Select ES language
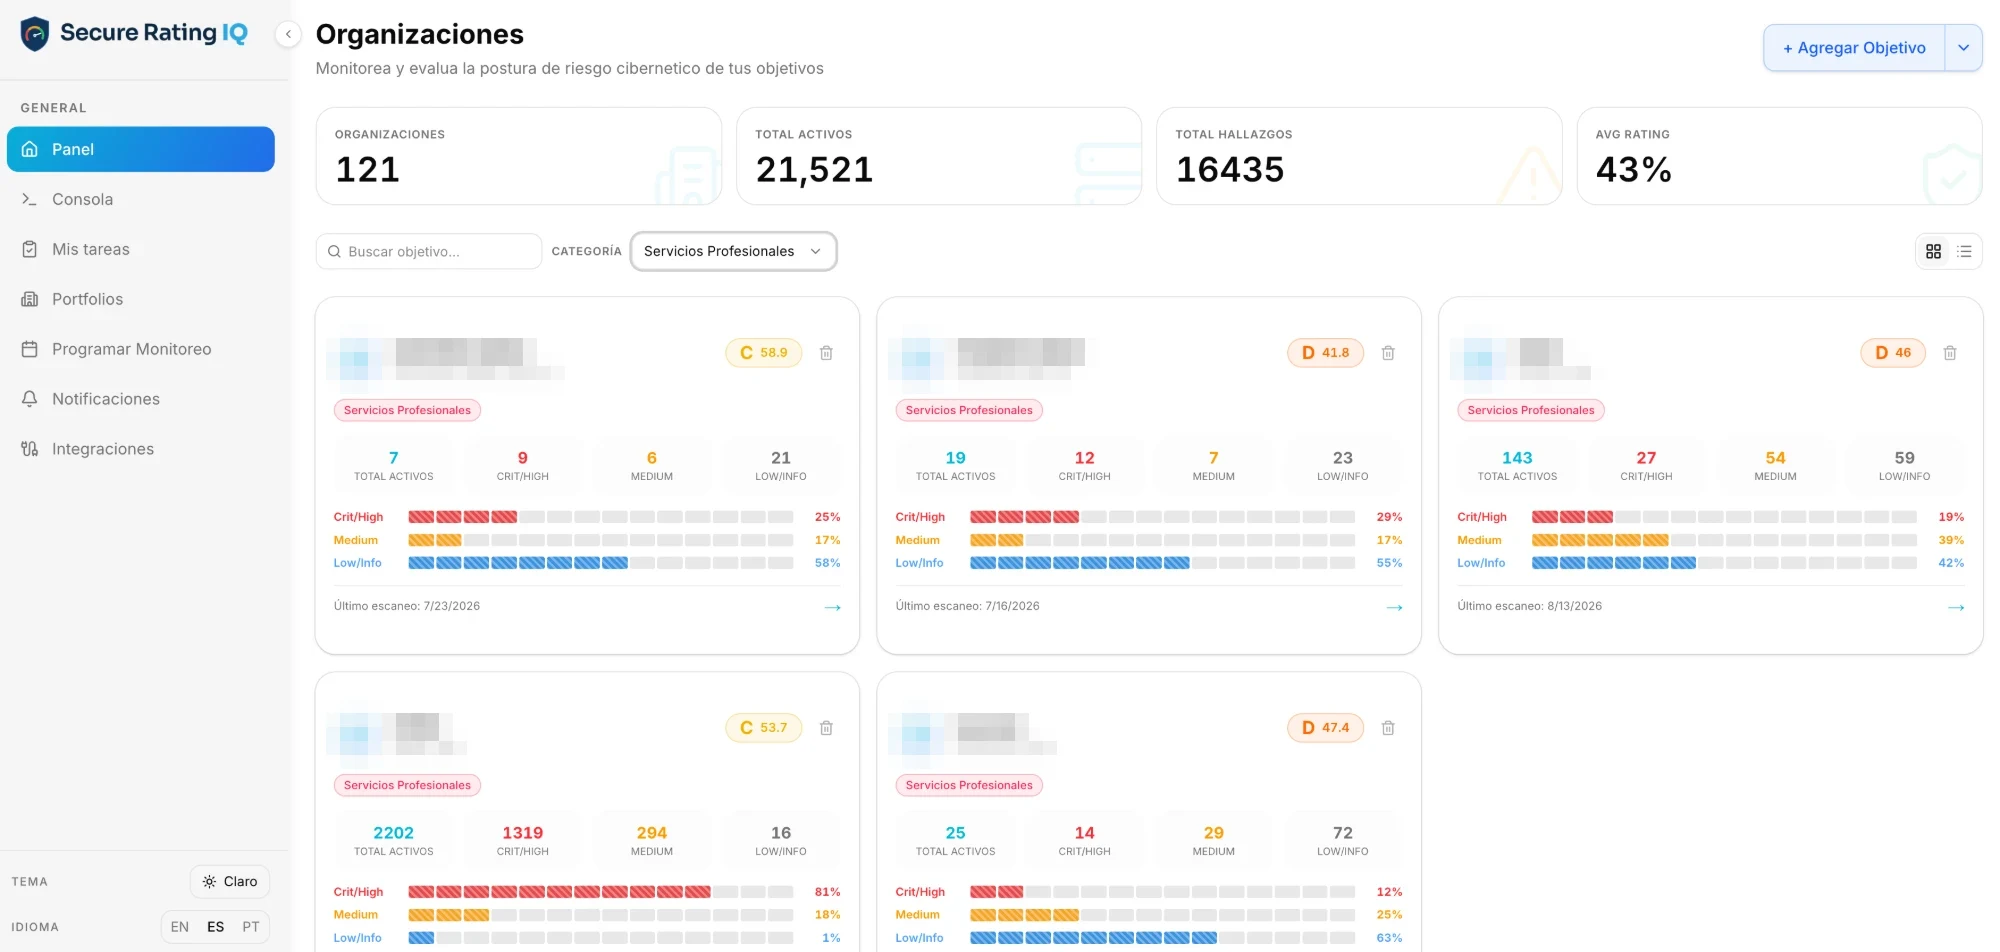 tap(216, 927)
